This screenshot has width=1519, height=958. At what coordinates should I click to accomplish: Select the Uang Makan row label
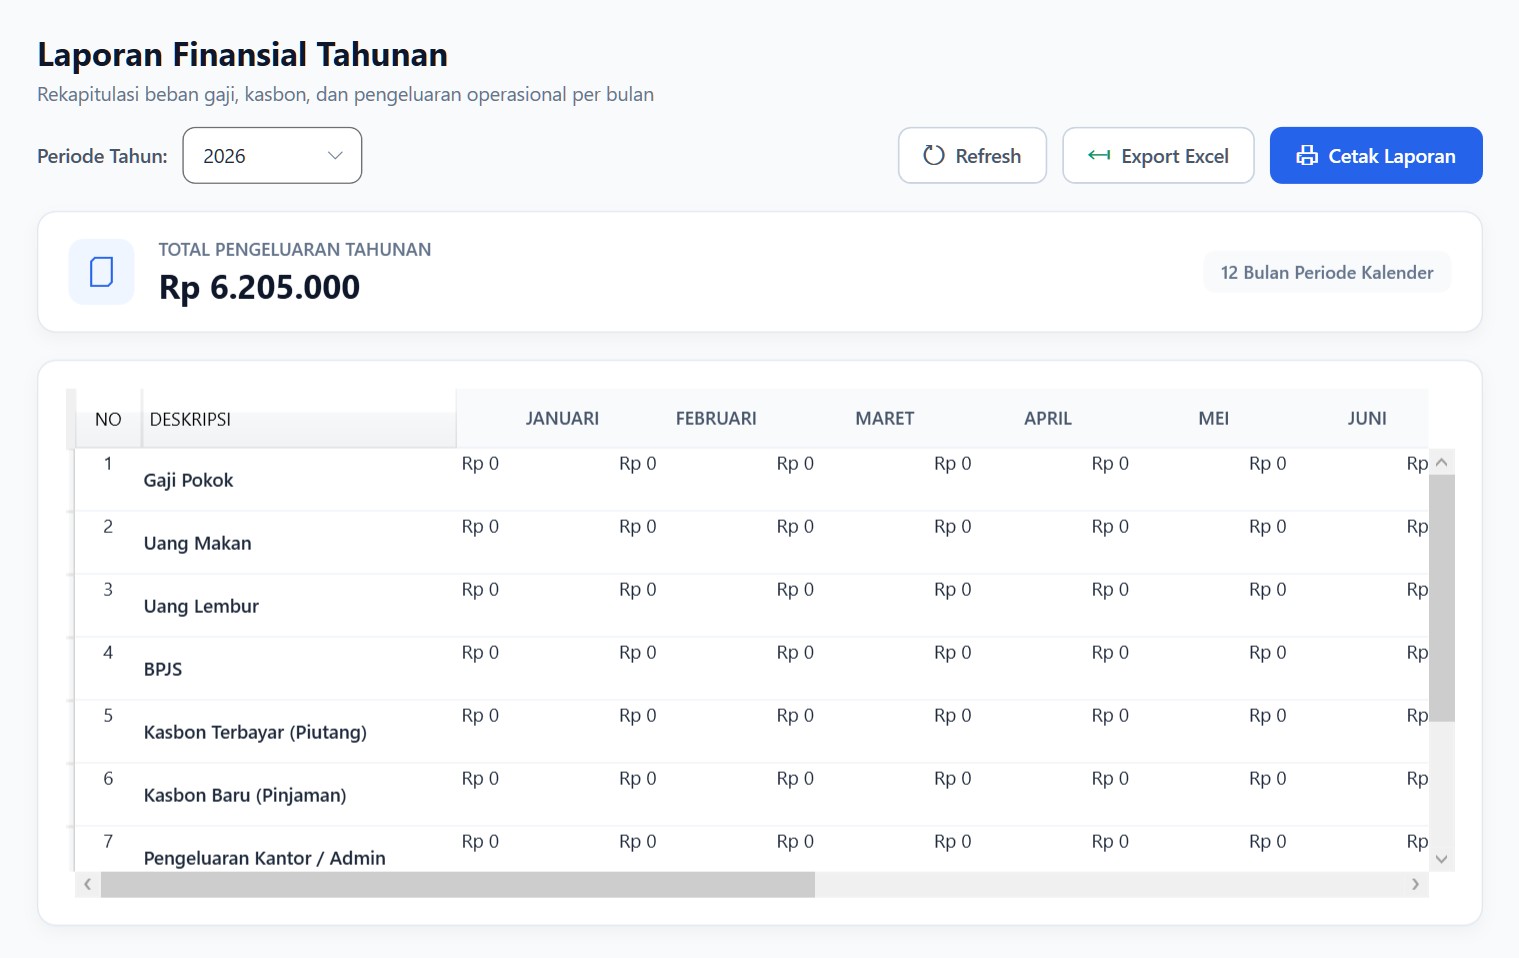point(197,543)
